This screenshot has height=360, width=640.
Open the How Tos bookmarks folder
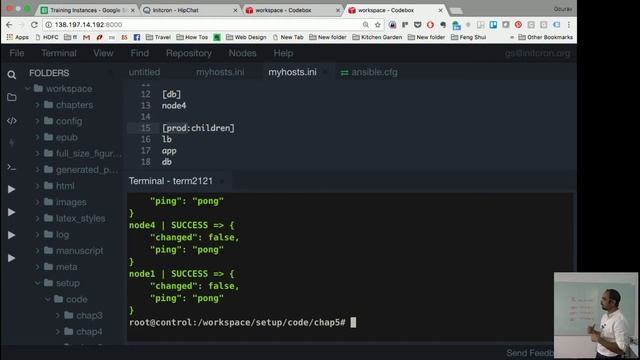tap(192, 37)
